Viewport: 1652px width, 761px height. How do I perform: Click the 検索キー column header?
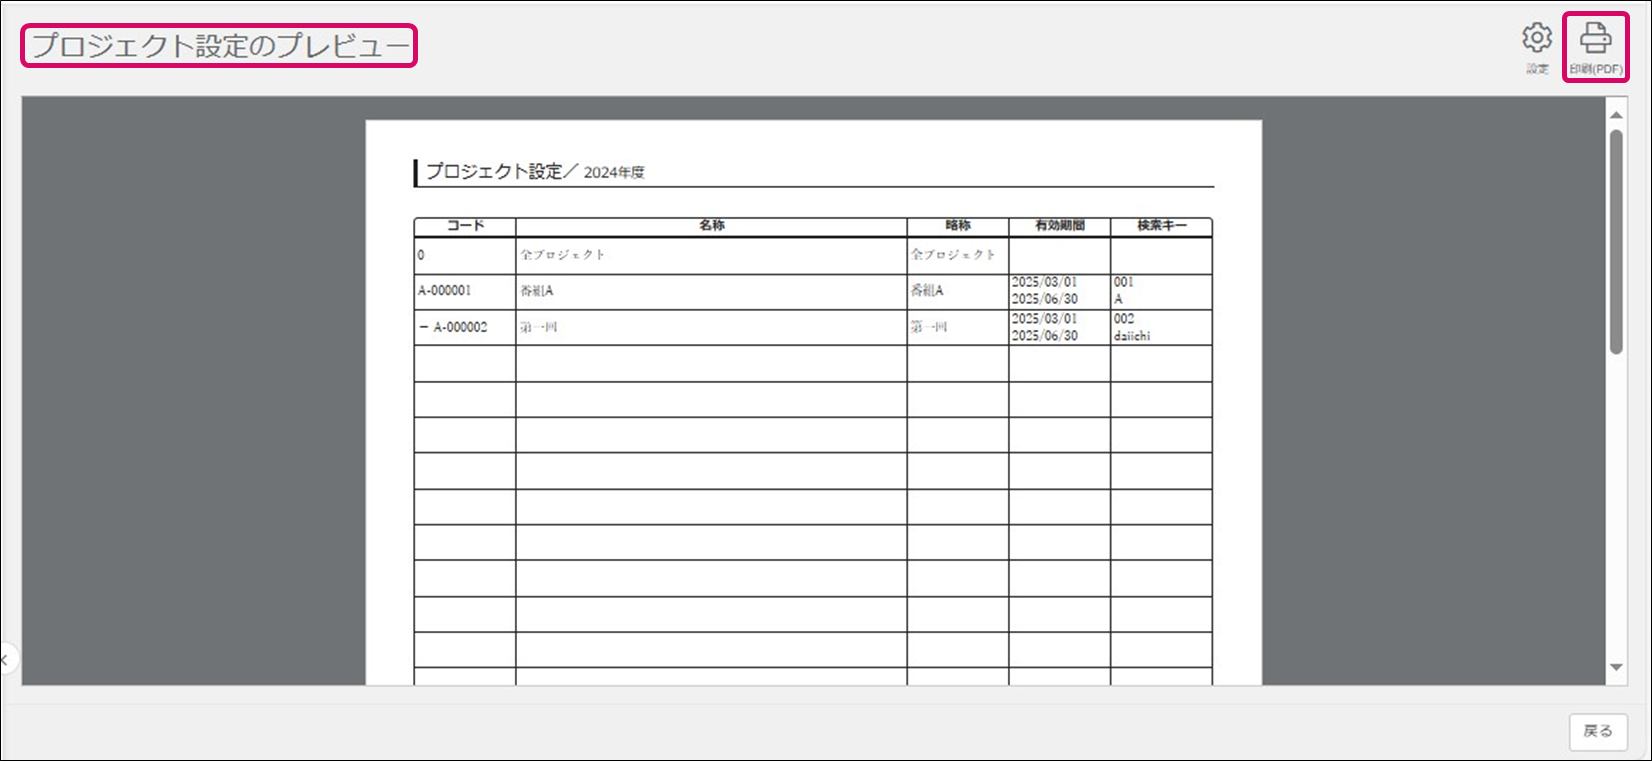[x=1161, y=226]
